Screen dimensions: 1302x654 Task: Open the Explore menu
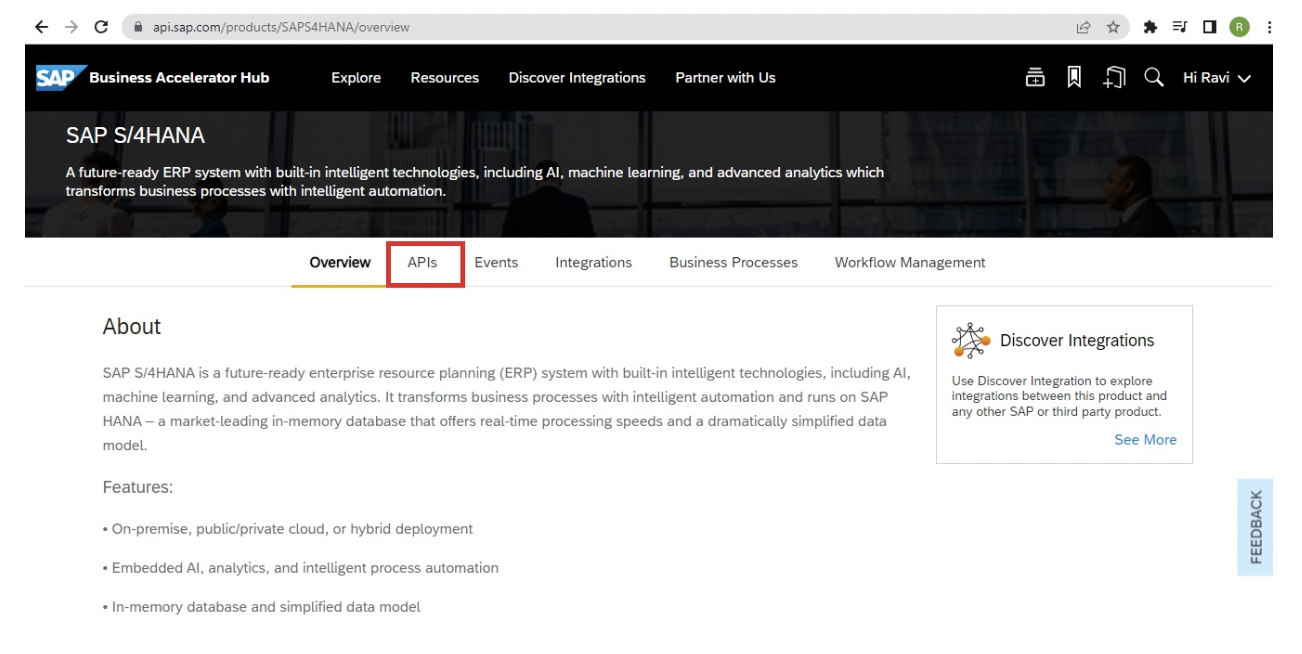(x=356, y=78)
